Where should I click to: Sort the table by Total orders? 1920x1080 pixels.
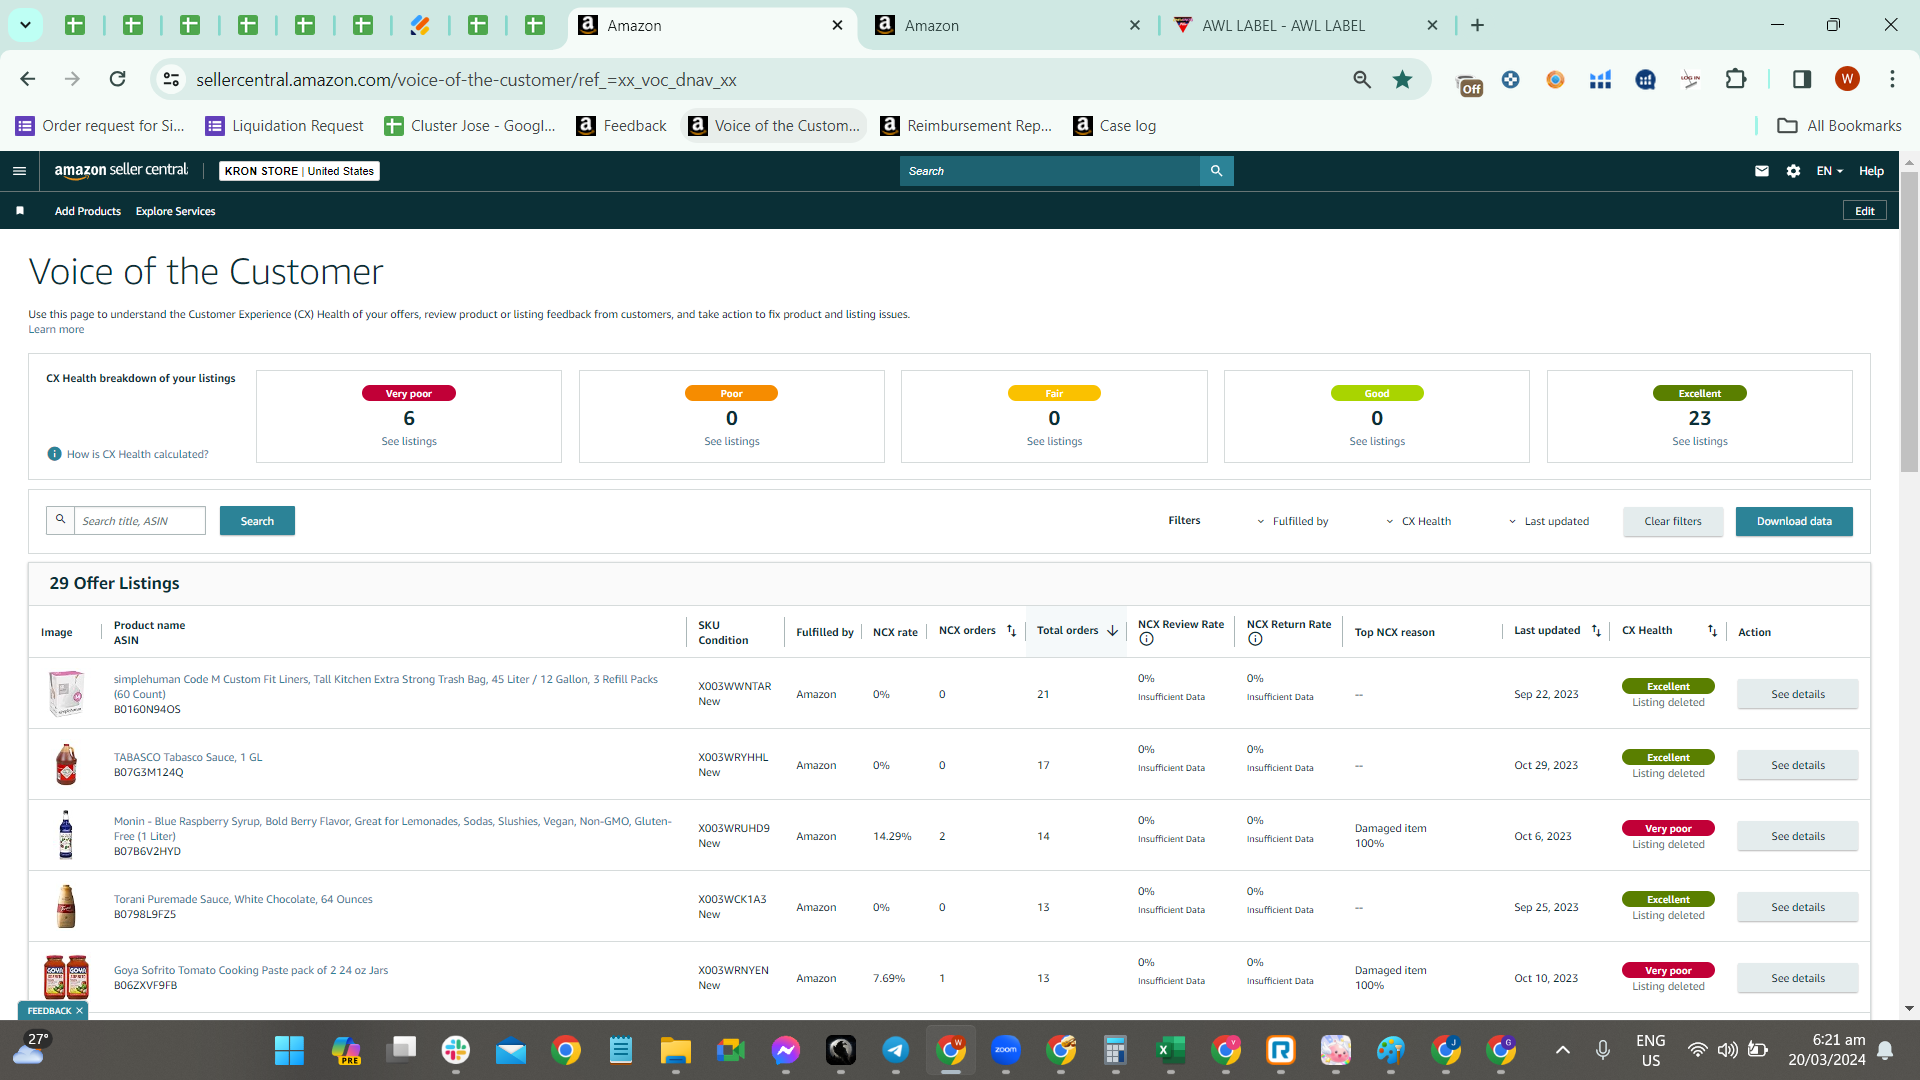tap(1112, 631)
